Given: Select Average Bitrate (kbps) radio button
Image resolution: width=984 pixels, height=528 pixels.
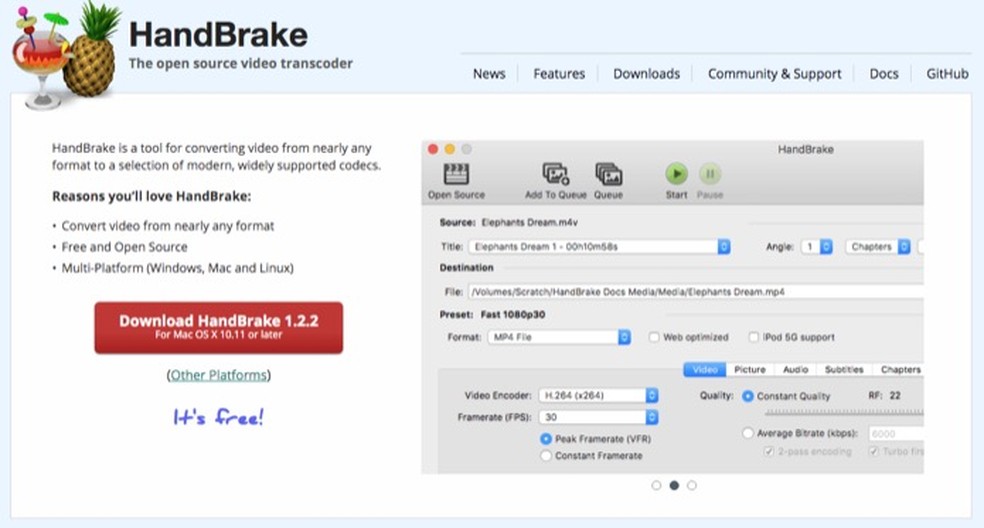Looking at the screenshot, I should coord(747,433).
